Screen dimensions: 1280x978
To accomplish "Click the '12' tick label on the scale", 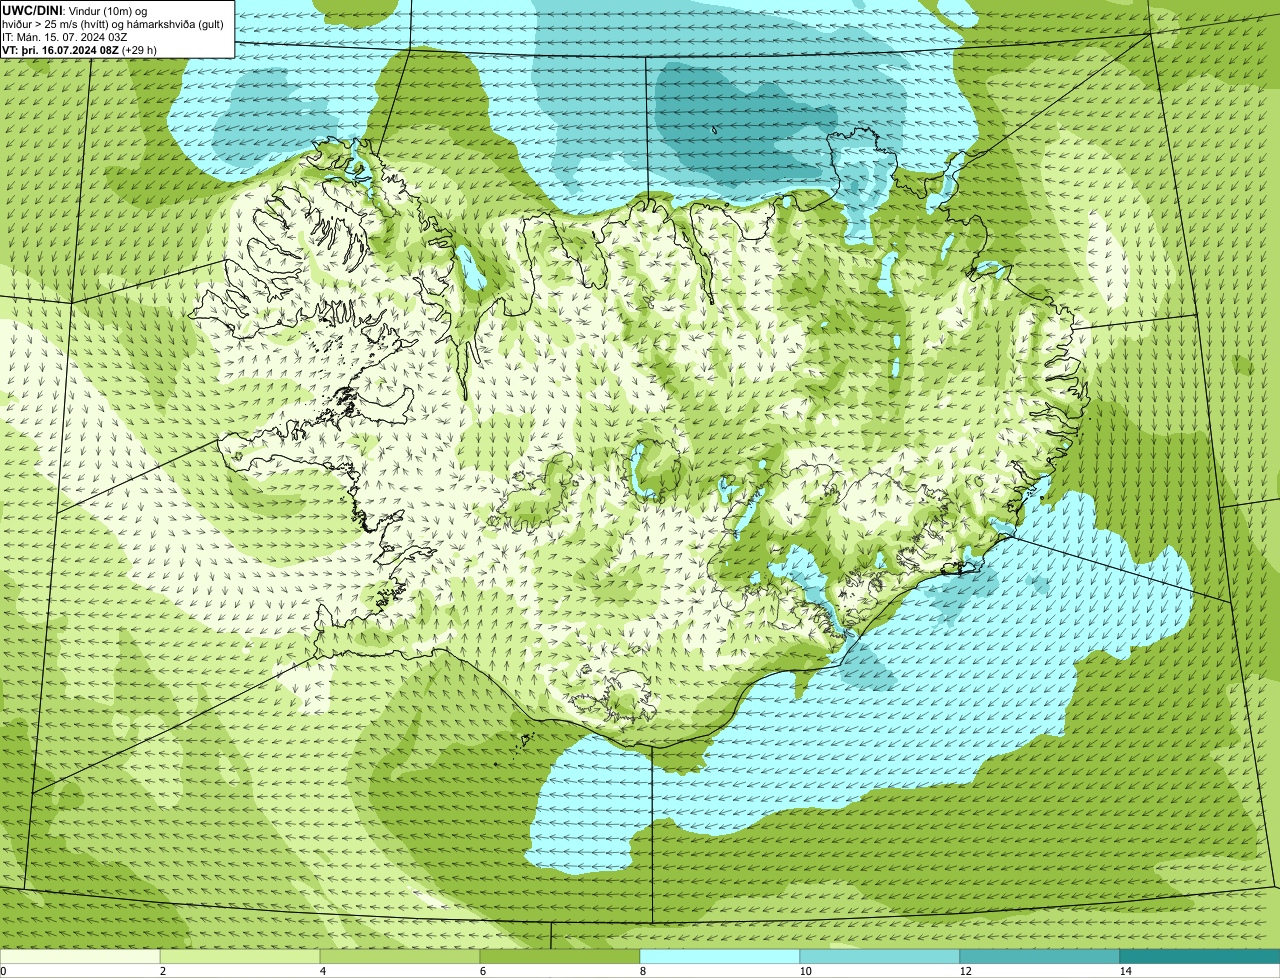I will click(965, 971).
